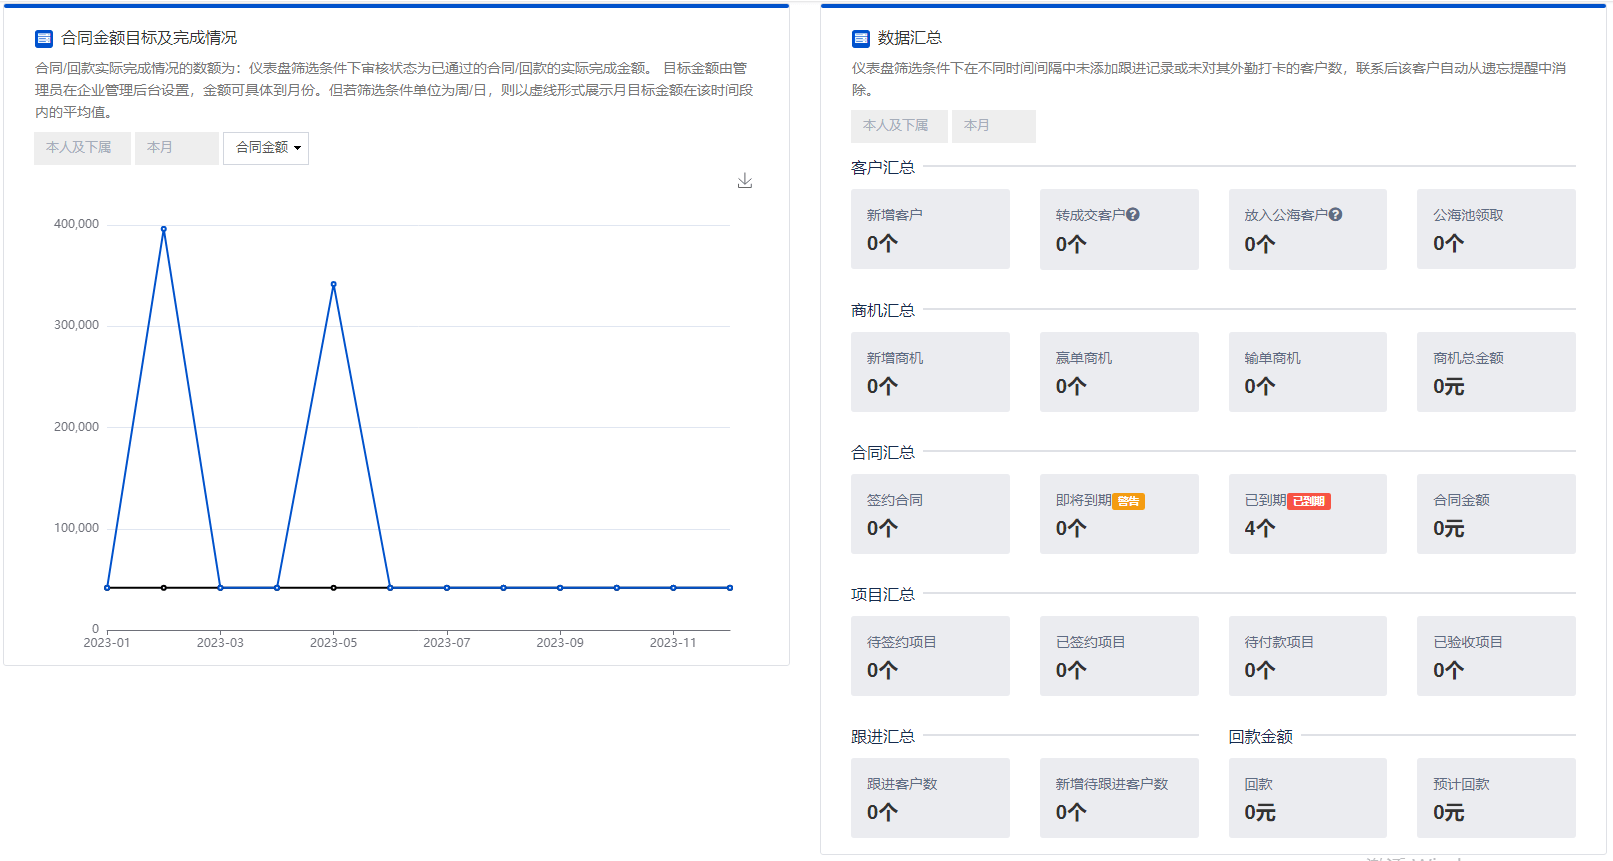Open the 预计回款 card
The width and height of the screenshot is (1613, 861).
click(x=1496, y=798)
